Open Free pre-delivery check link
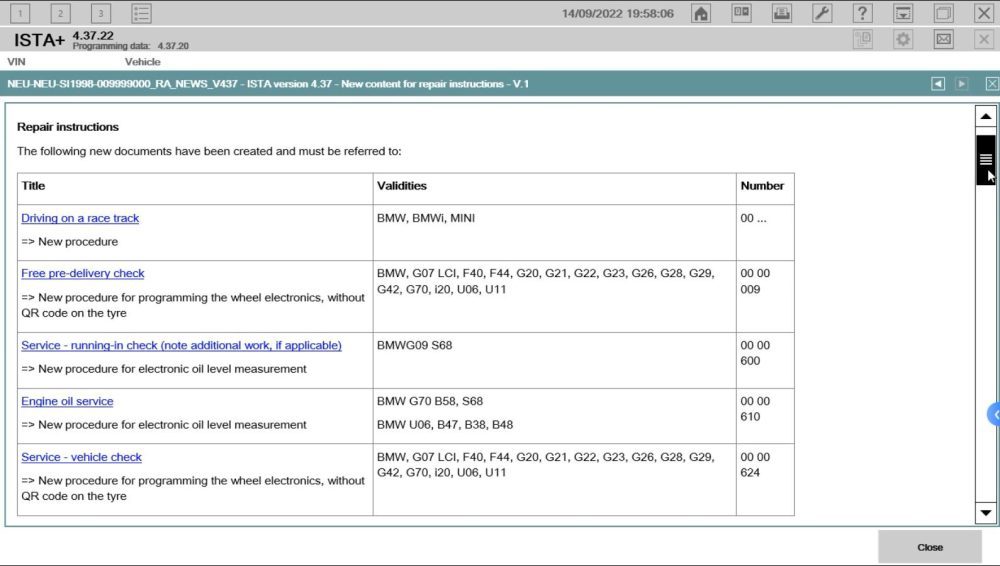The image size is (1000, 566). [x=82, y=273]
